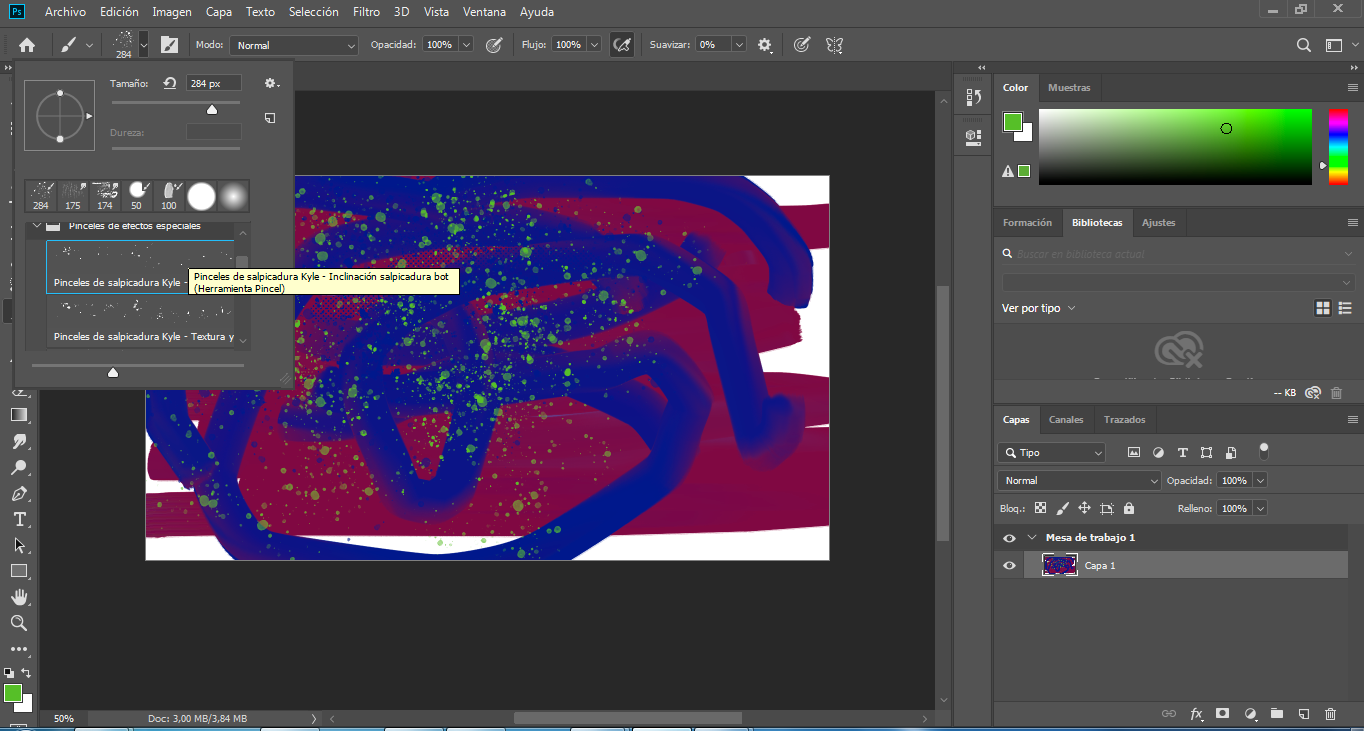
Task: Open the Ver por tipo dropdown
Action: [x=1037, y=308]
